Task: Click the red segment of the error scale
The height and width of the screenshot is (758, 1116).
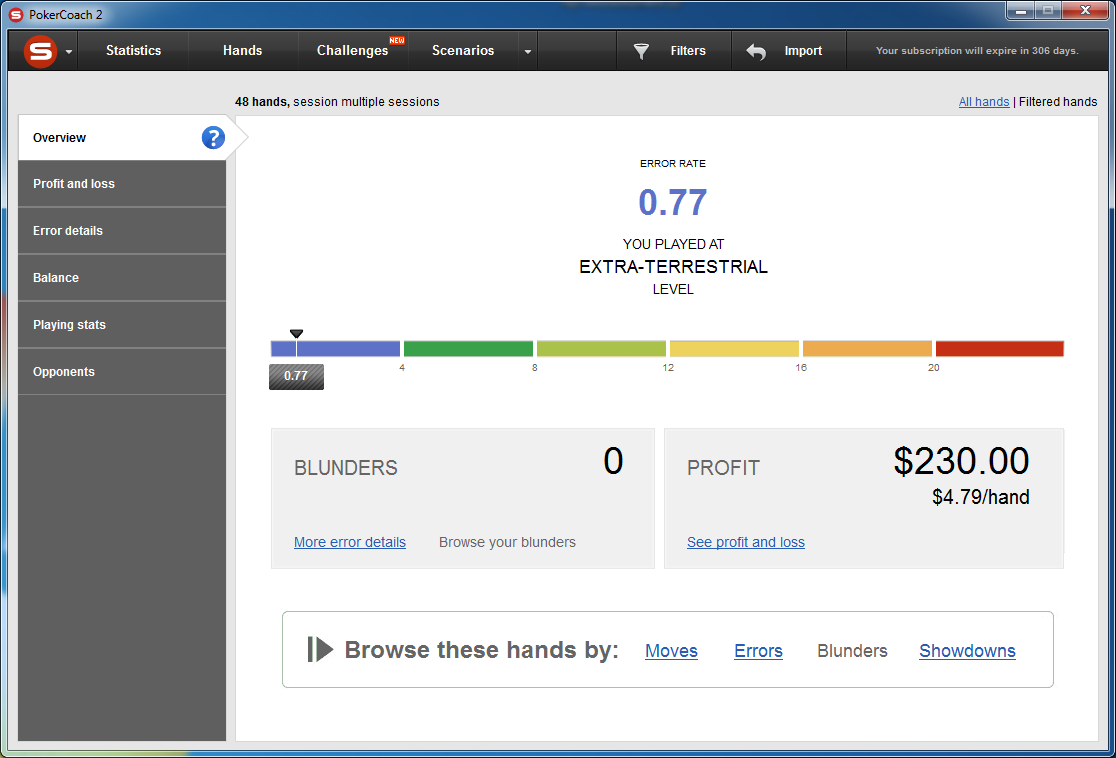Action: click(x=999, y=349)
